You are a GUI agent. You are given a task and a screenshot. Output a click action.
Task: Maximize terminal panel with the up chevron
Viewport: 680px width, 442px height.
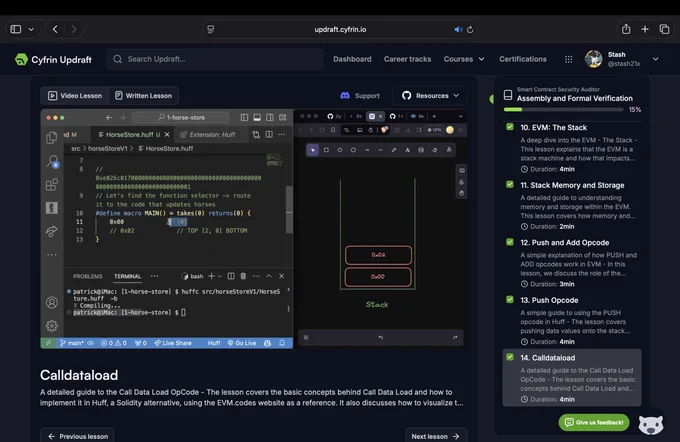click(x=269, y=276)
